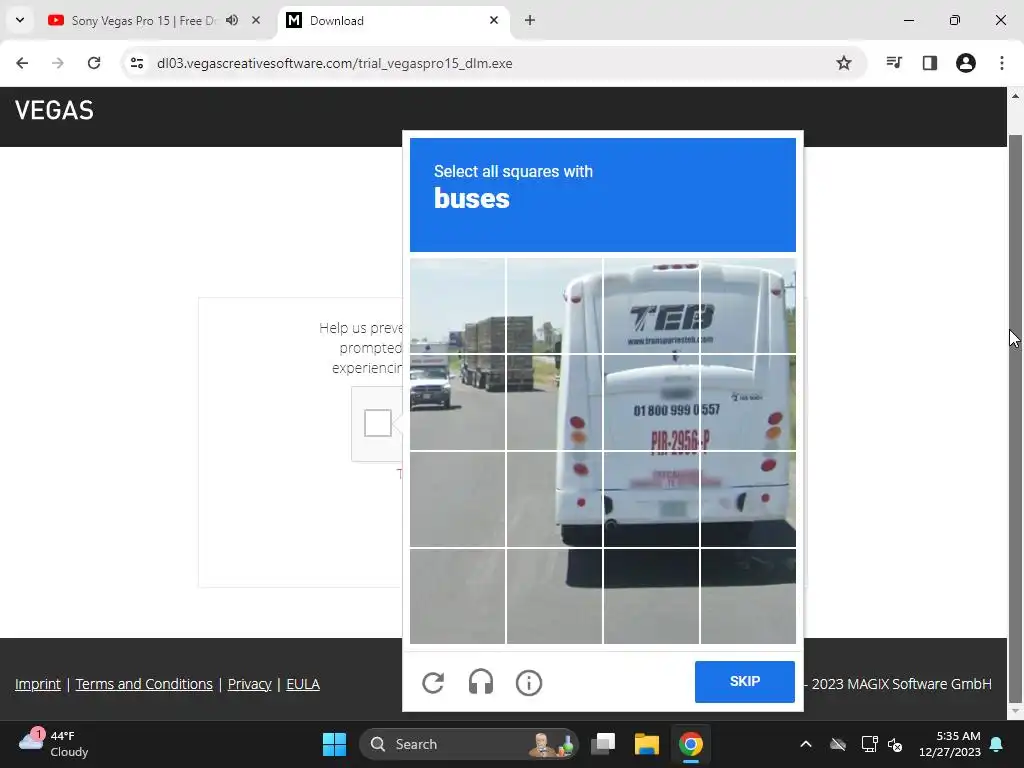Viewport: 1024px width, 768px height.
Task: Click the address bar URL
Action: click(334, 63)
